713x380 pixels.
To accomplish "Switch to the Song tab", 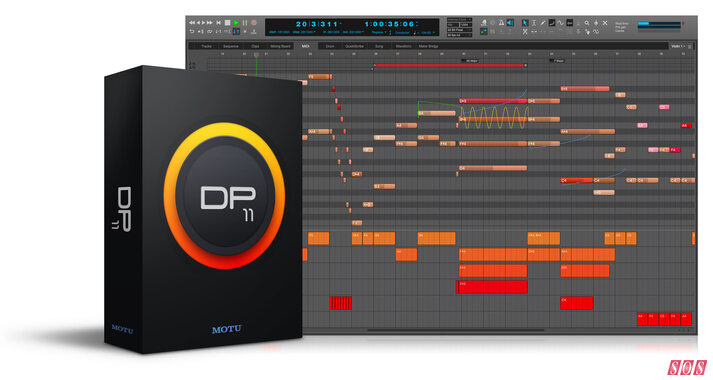I will pos(379,46).
